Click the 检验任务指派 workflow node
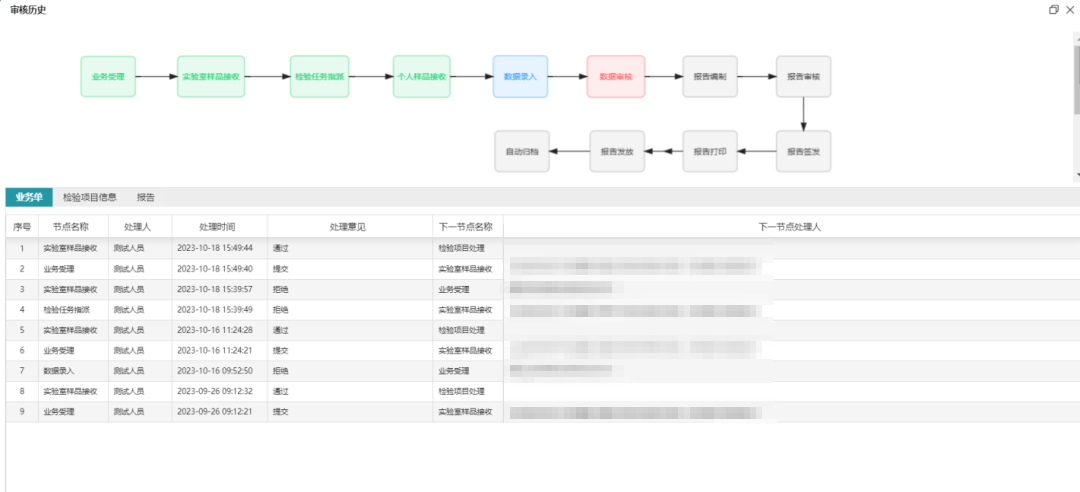 [x=320, y=77]
